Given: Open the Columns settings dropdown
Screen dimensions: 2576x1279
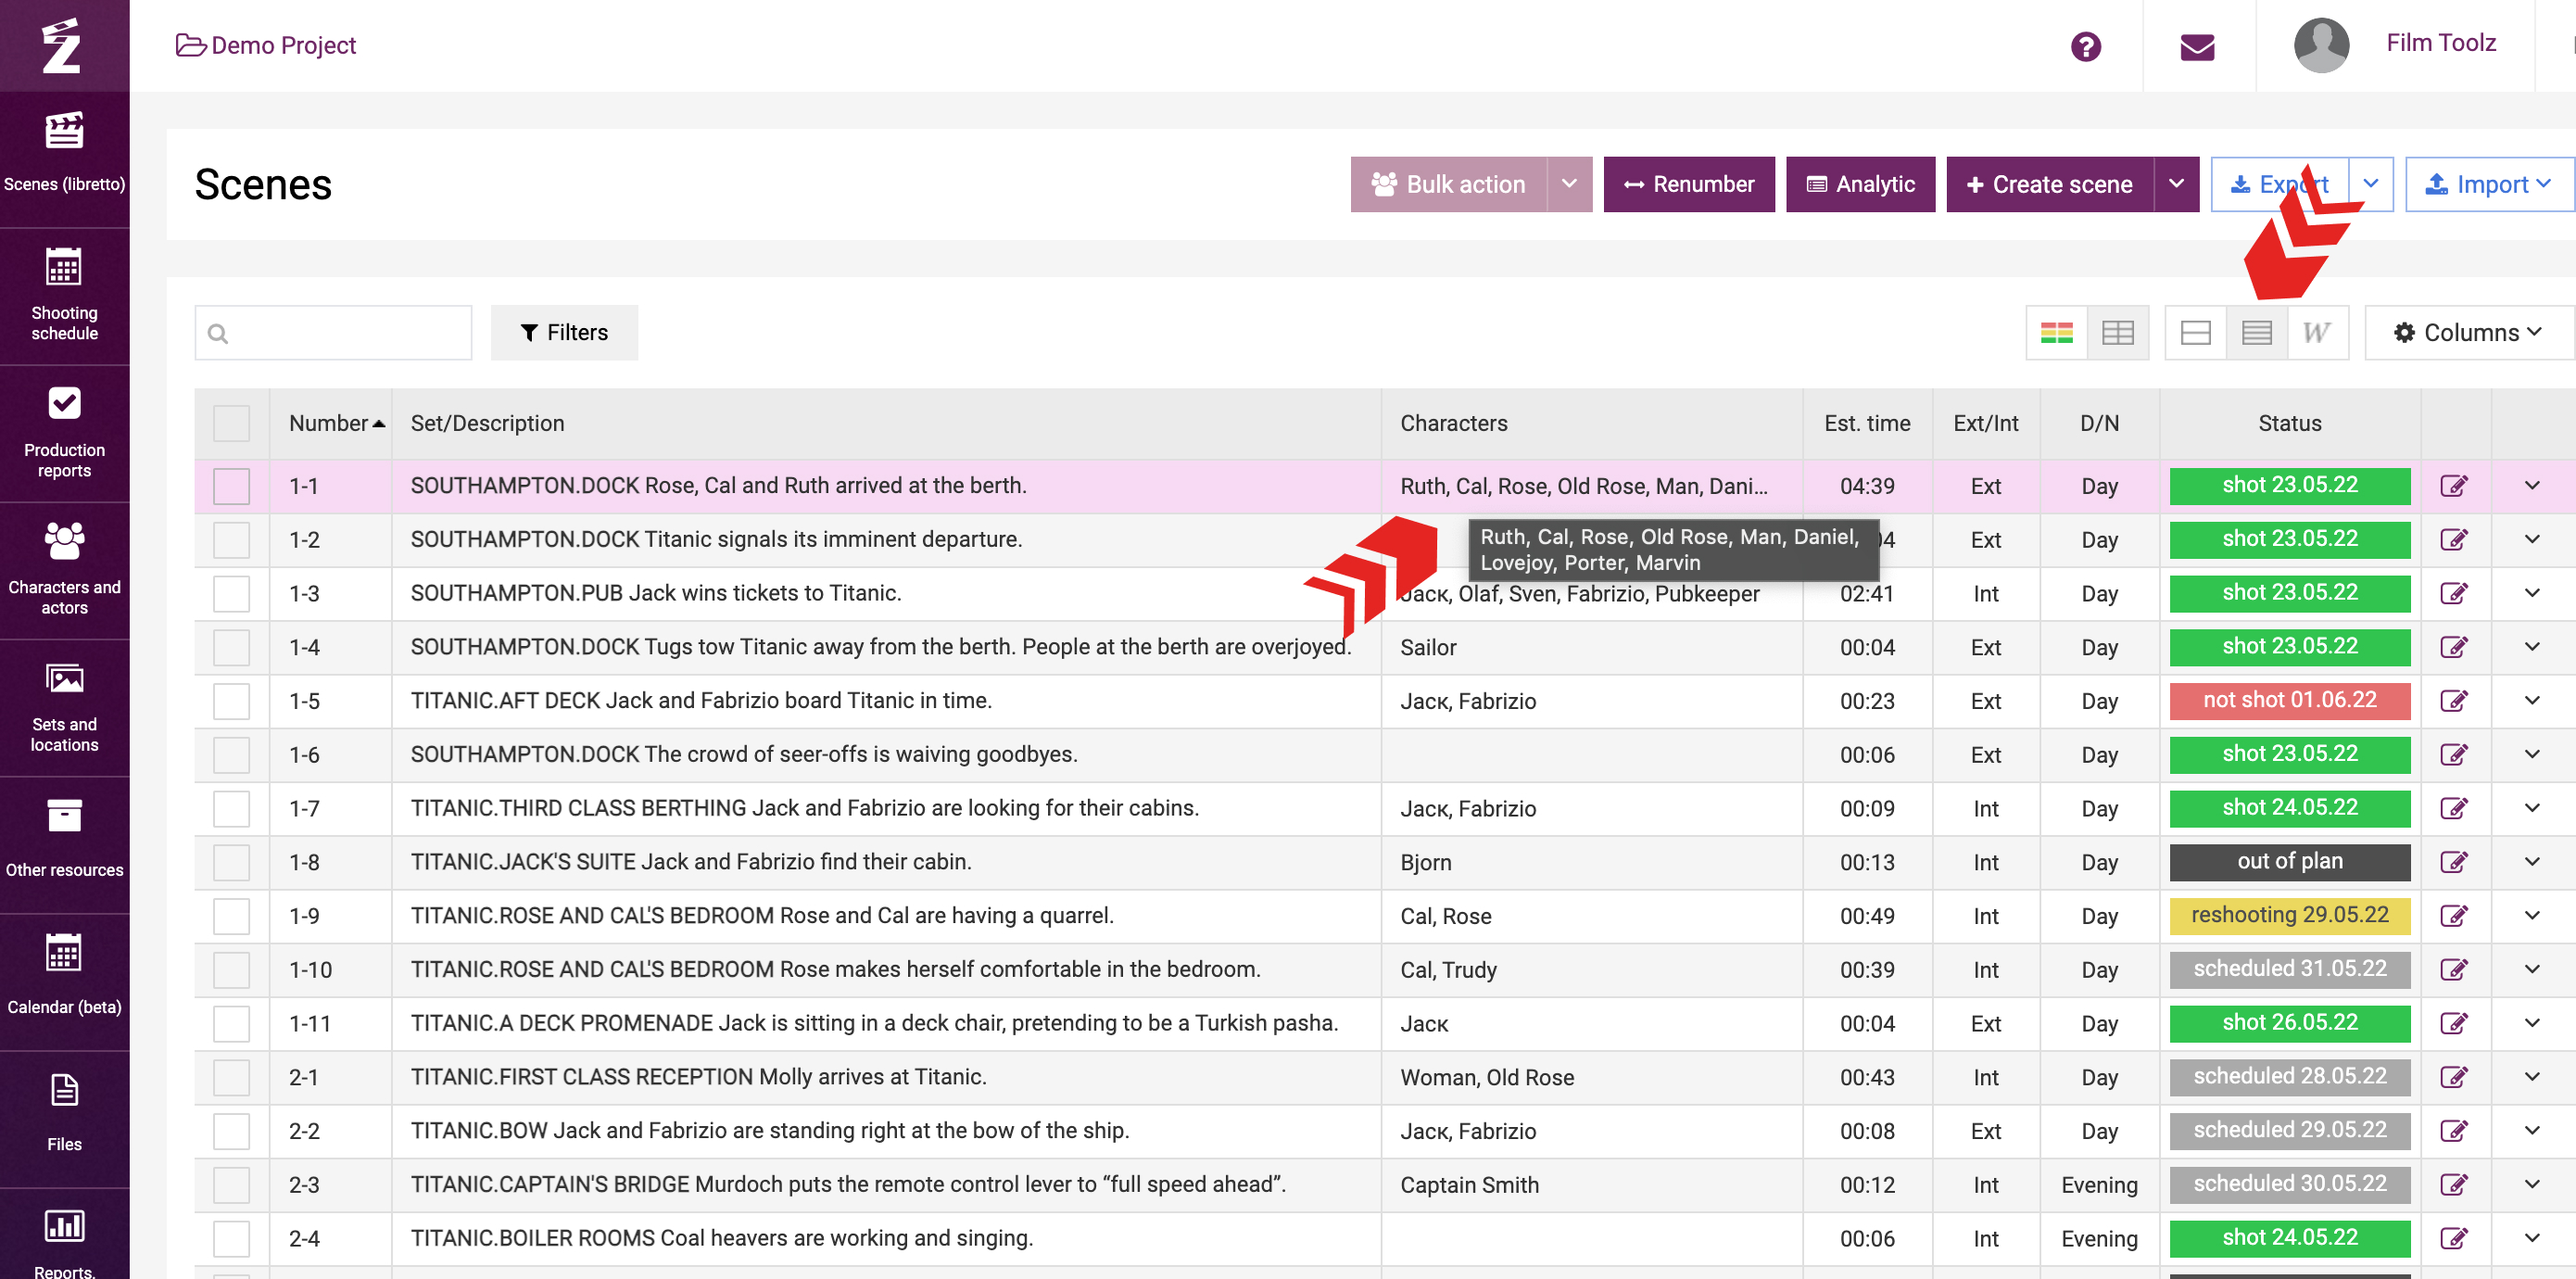Looking at the screenshot, I should (x=2468, y=333).
